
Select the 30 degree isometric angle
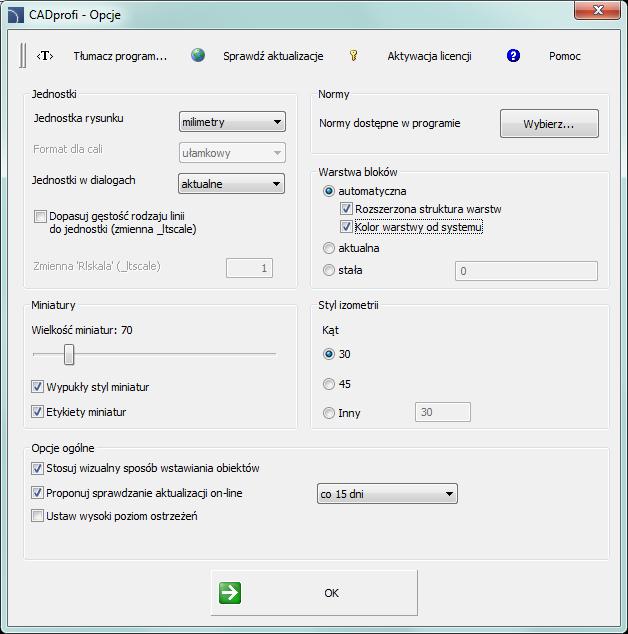pos(329,354)
